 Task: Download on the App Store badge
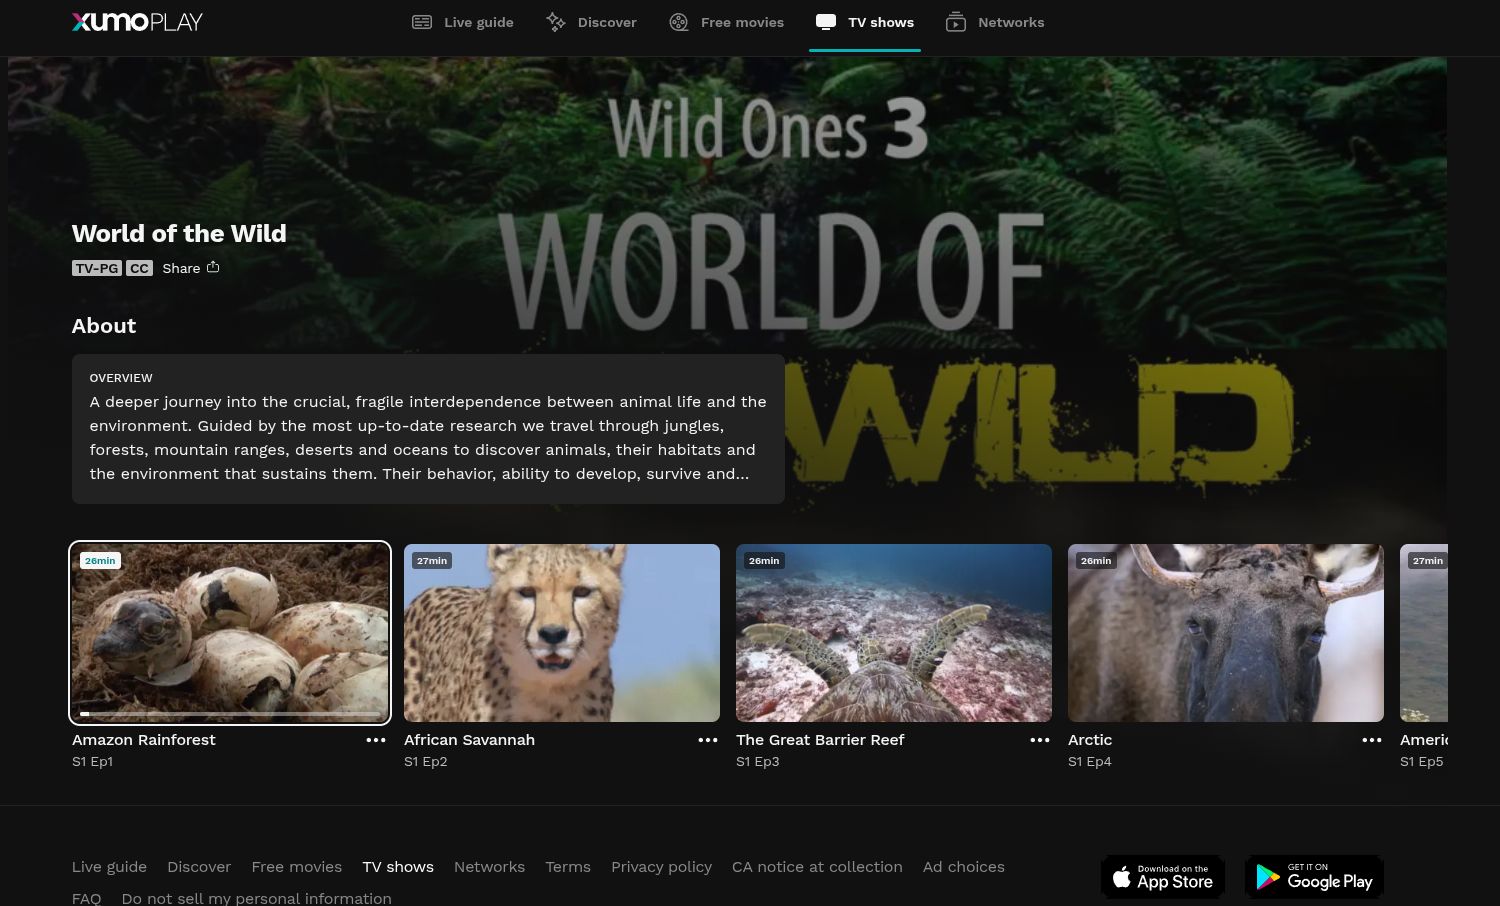1163,877
